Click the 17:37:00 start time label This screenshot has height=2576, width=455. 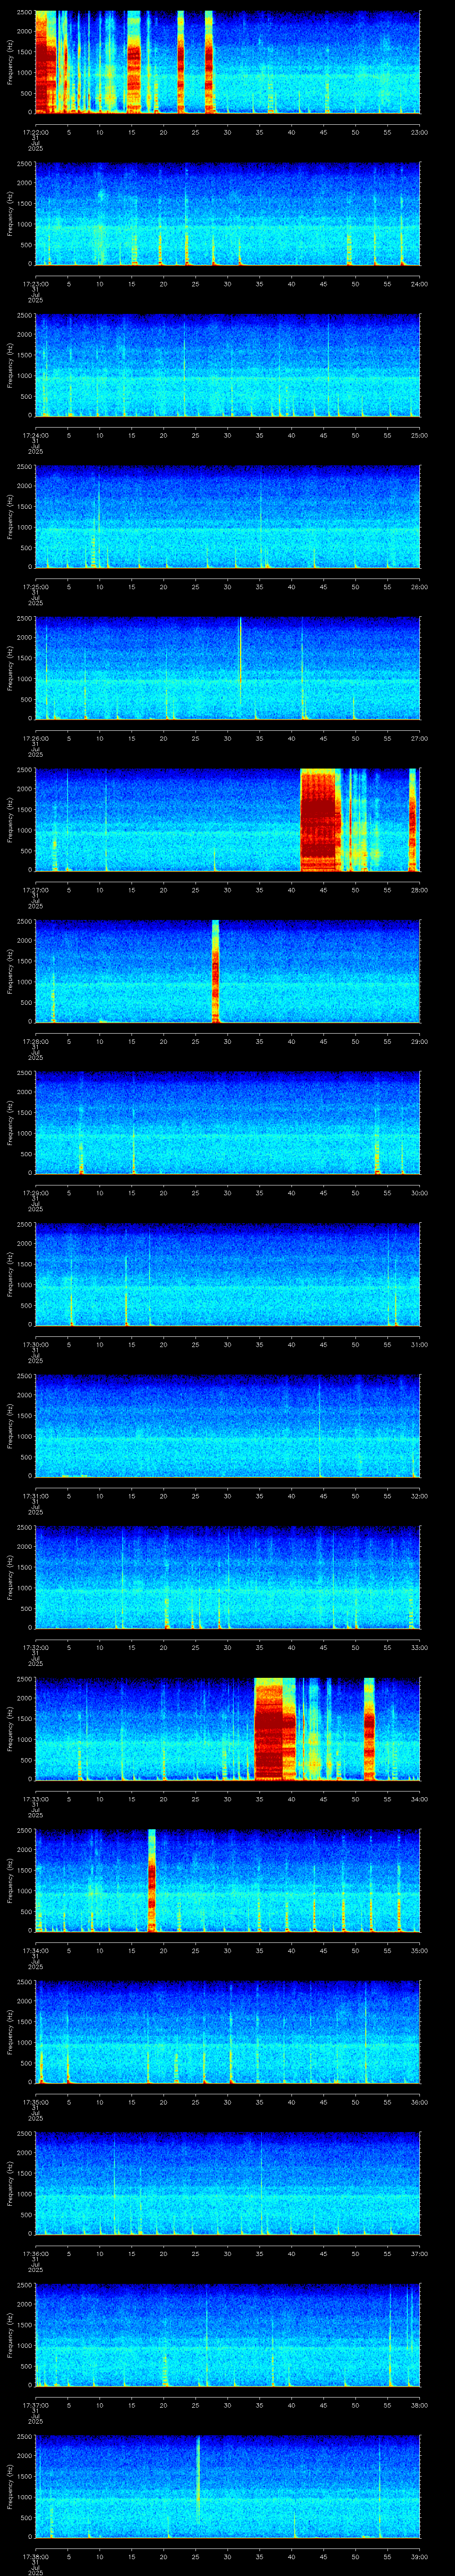coord(35,2405)
